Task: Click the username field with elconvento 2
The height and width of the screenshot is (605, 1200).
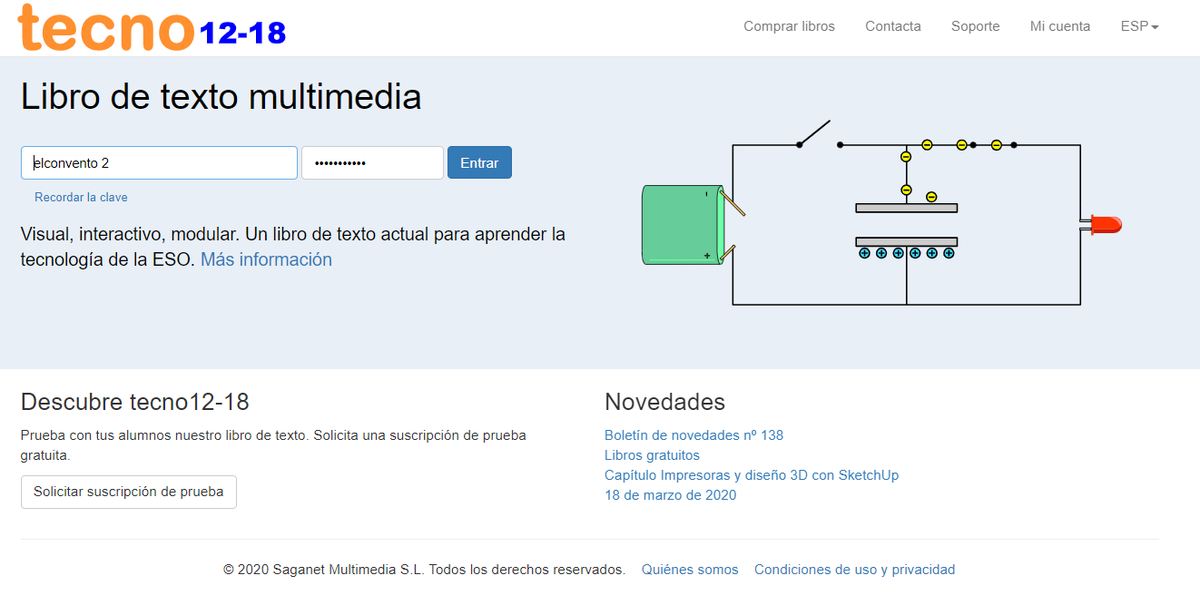Action: click(159, 163)
